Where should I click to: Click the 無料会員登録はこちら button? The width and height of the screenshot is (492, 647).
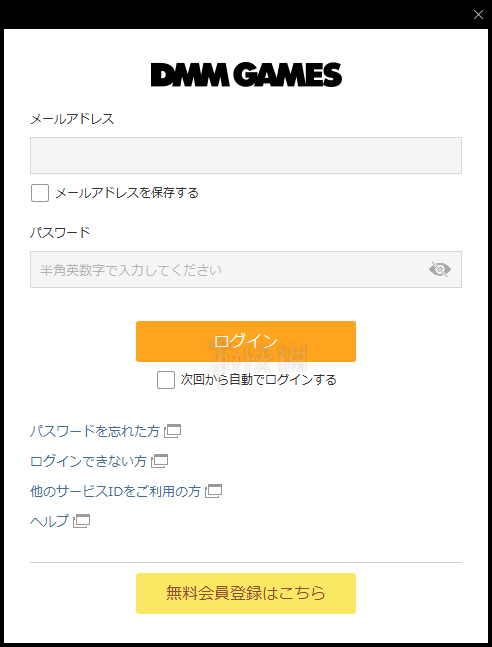(x=246, y=593)
